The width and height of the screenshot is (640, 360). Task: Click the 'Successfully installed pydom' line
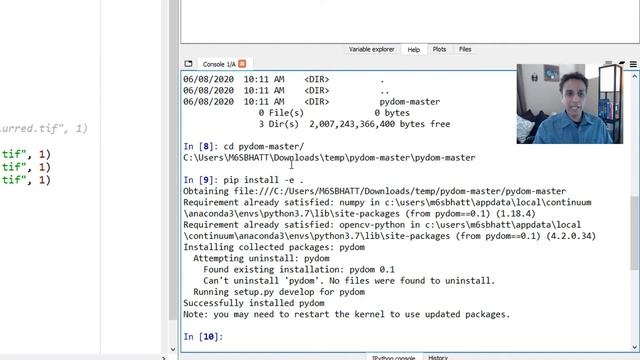click(254, 303)
